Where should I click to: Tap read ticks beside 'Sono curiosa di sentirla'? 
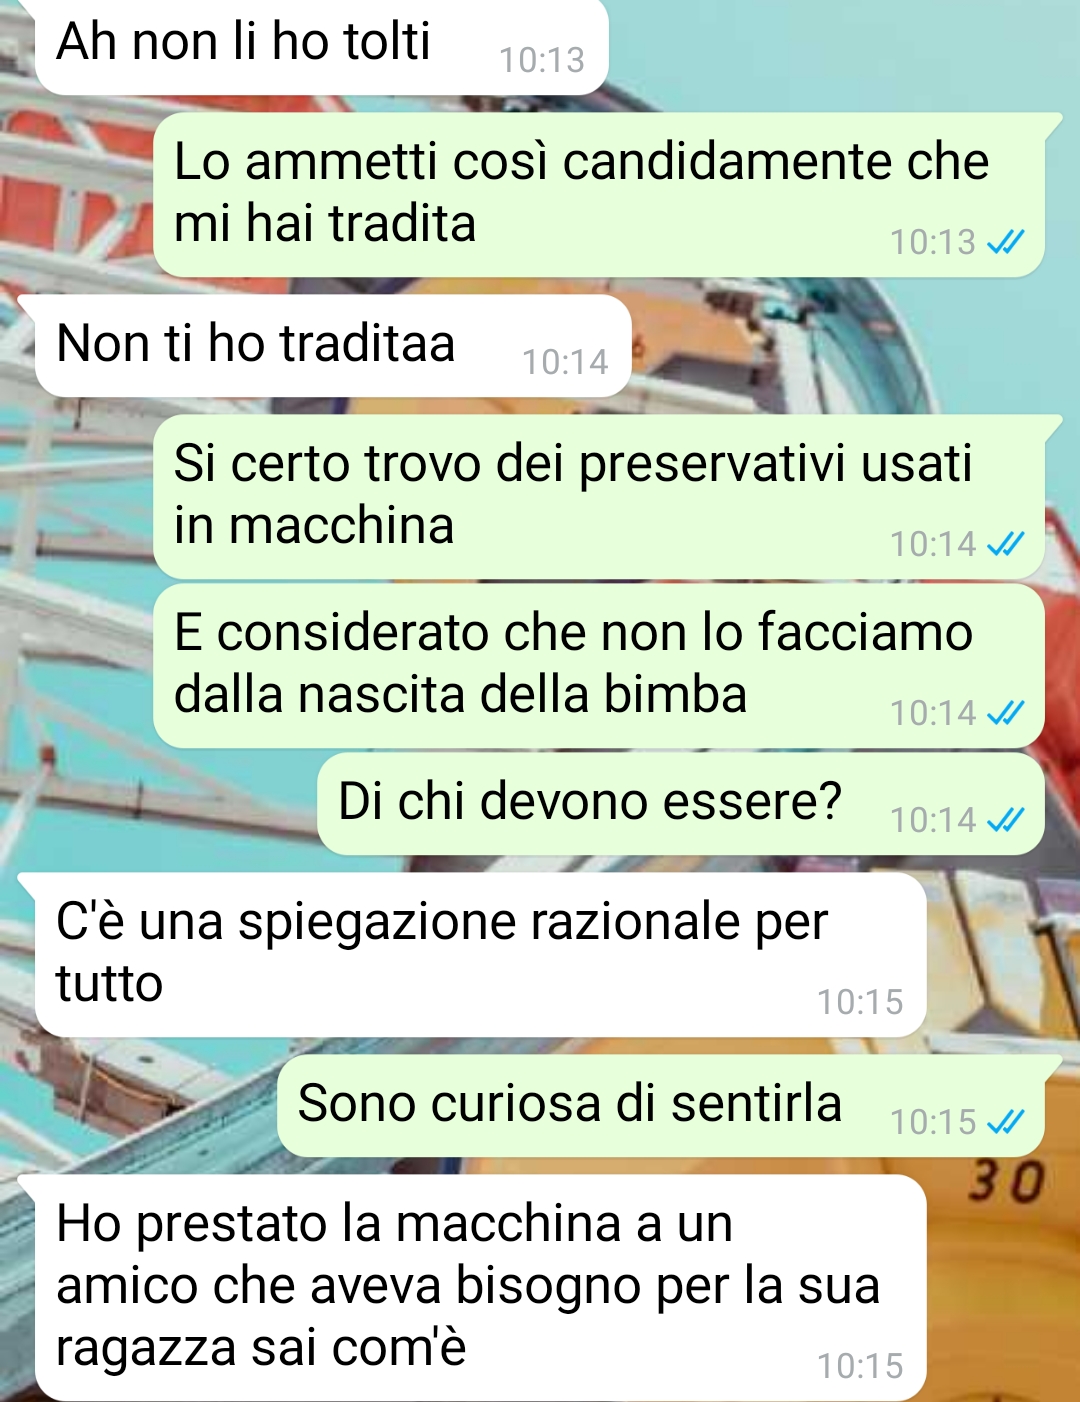(1005, 1122)
